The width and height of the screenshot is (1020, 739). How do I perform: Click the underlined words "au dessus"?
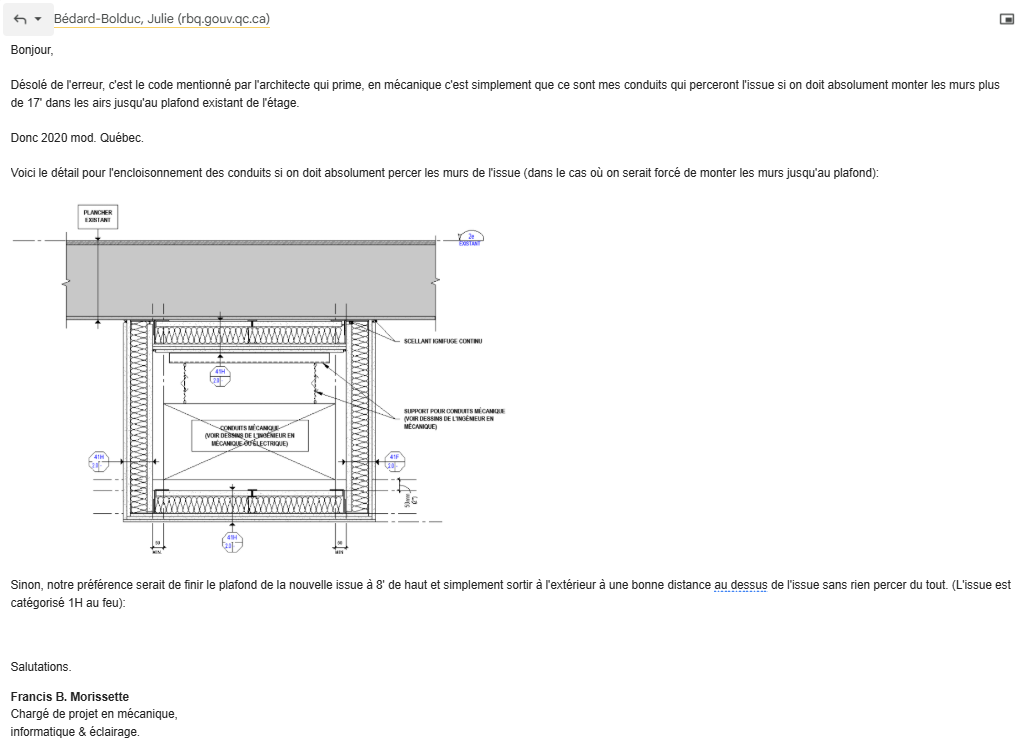point(742,584)
